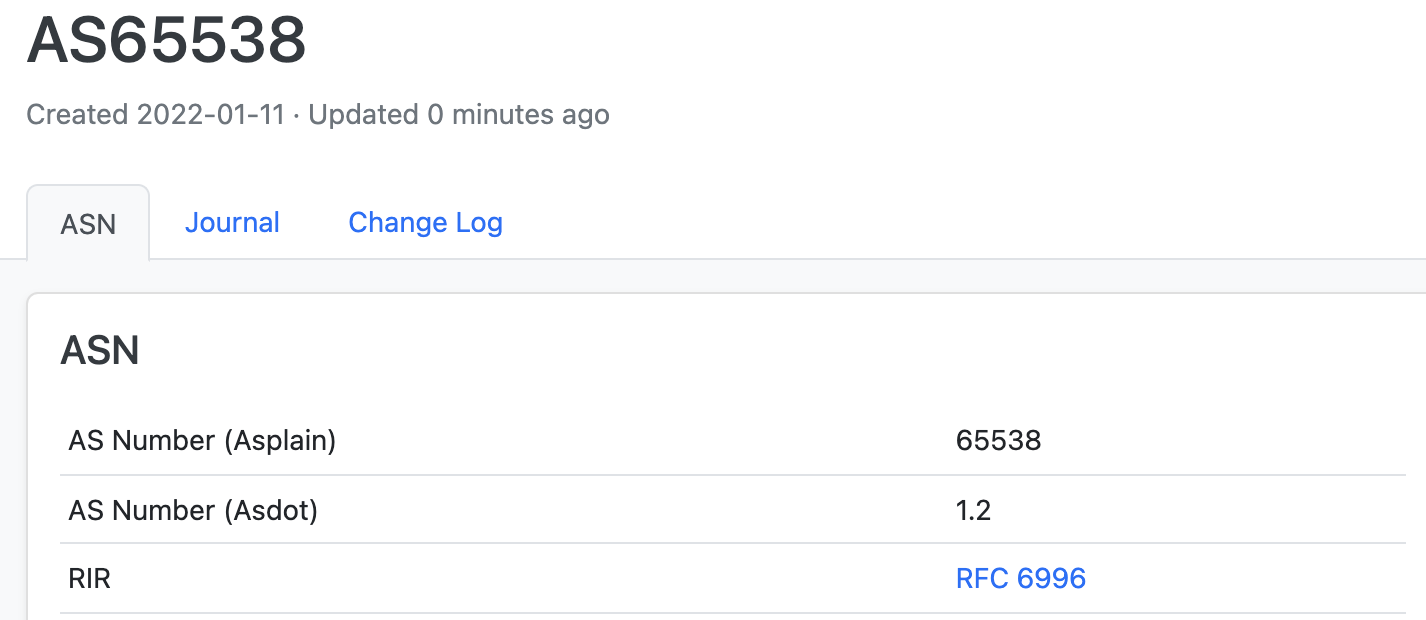Image resolution: width=1426 pixels, height=620 pixels.
Task: Click inside the AS Number (Asdot) table row
Action: point(600,509)
